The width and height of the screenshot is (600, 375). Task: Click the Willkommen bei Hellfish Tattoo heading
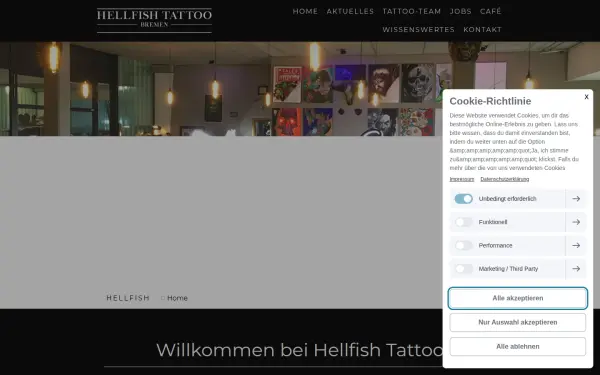[300, 350]
